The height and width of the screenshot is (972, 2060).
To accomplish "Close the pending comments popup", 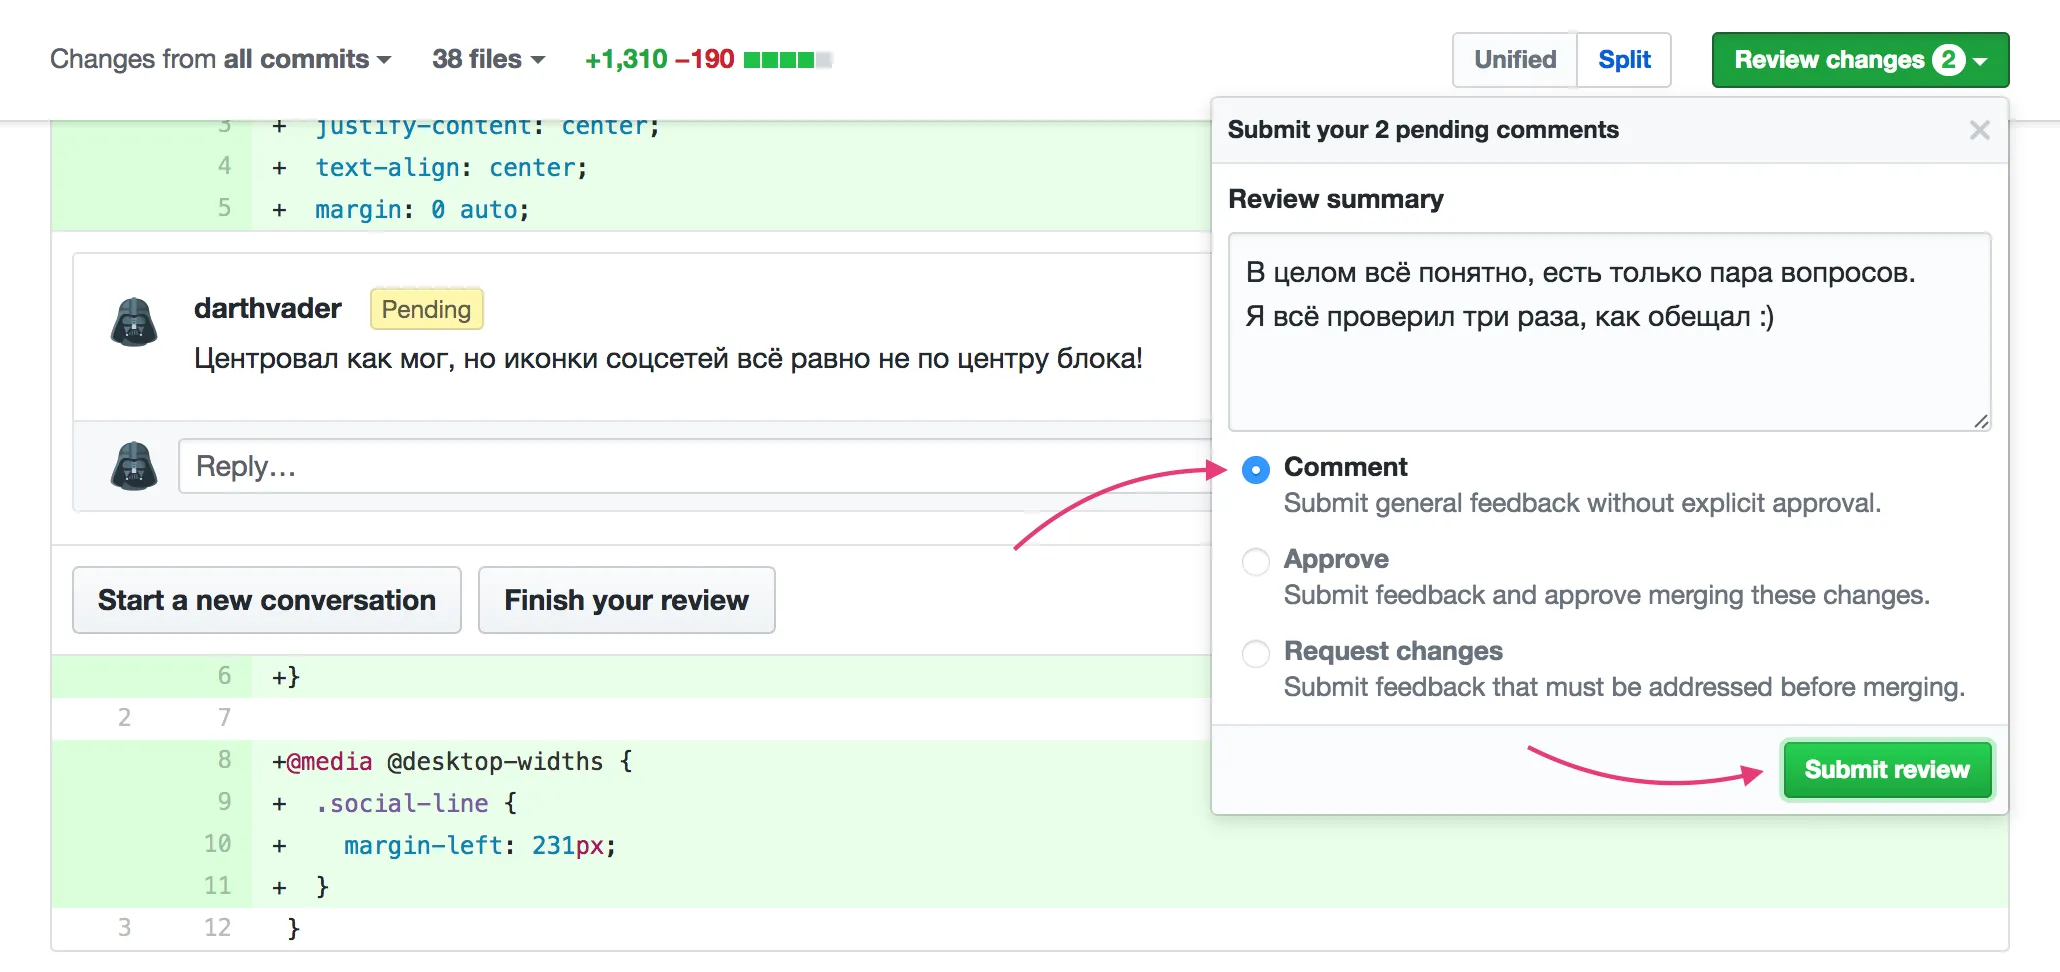I will click(x=1979, y=130).
